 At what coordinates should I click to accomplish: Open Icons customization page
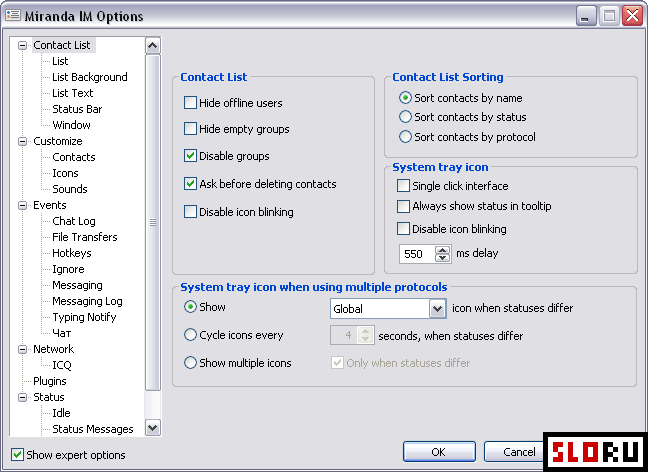pos(65,173)
